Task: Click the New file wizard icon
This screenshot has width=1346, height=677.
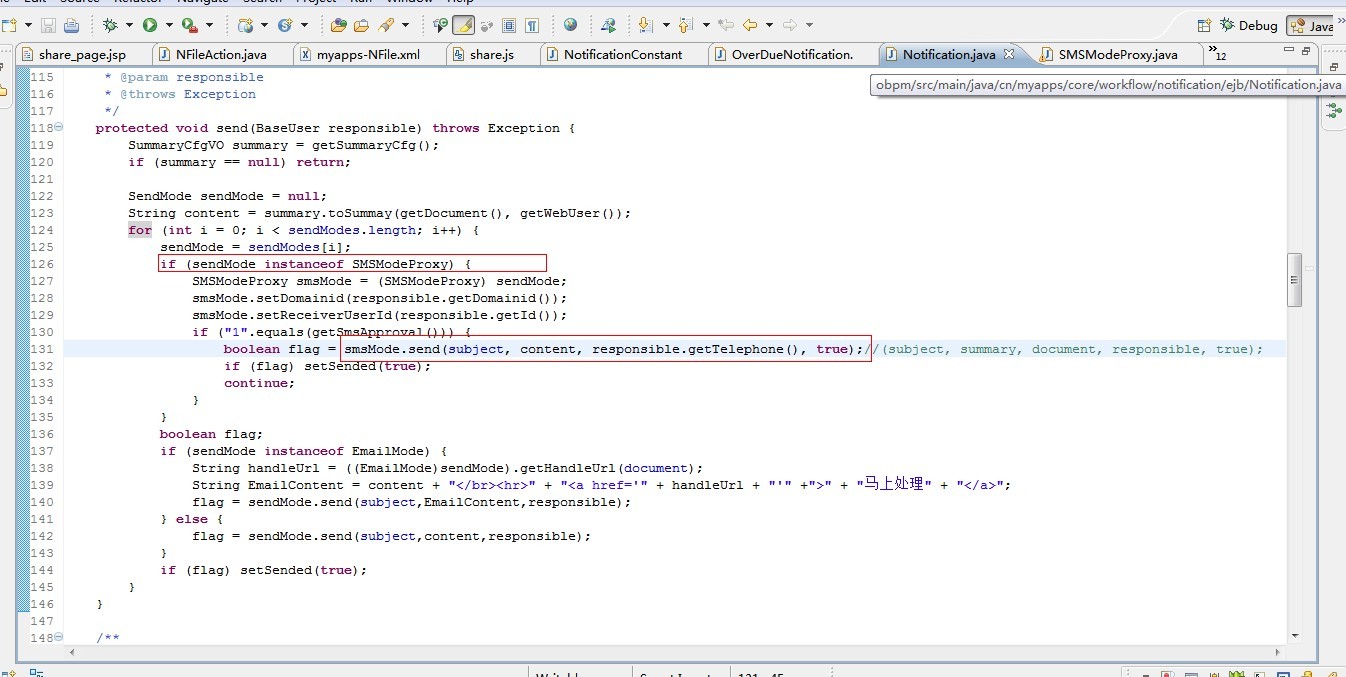Action: click(x=7, y=25)
